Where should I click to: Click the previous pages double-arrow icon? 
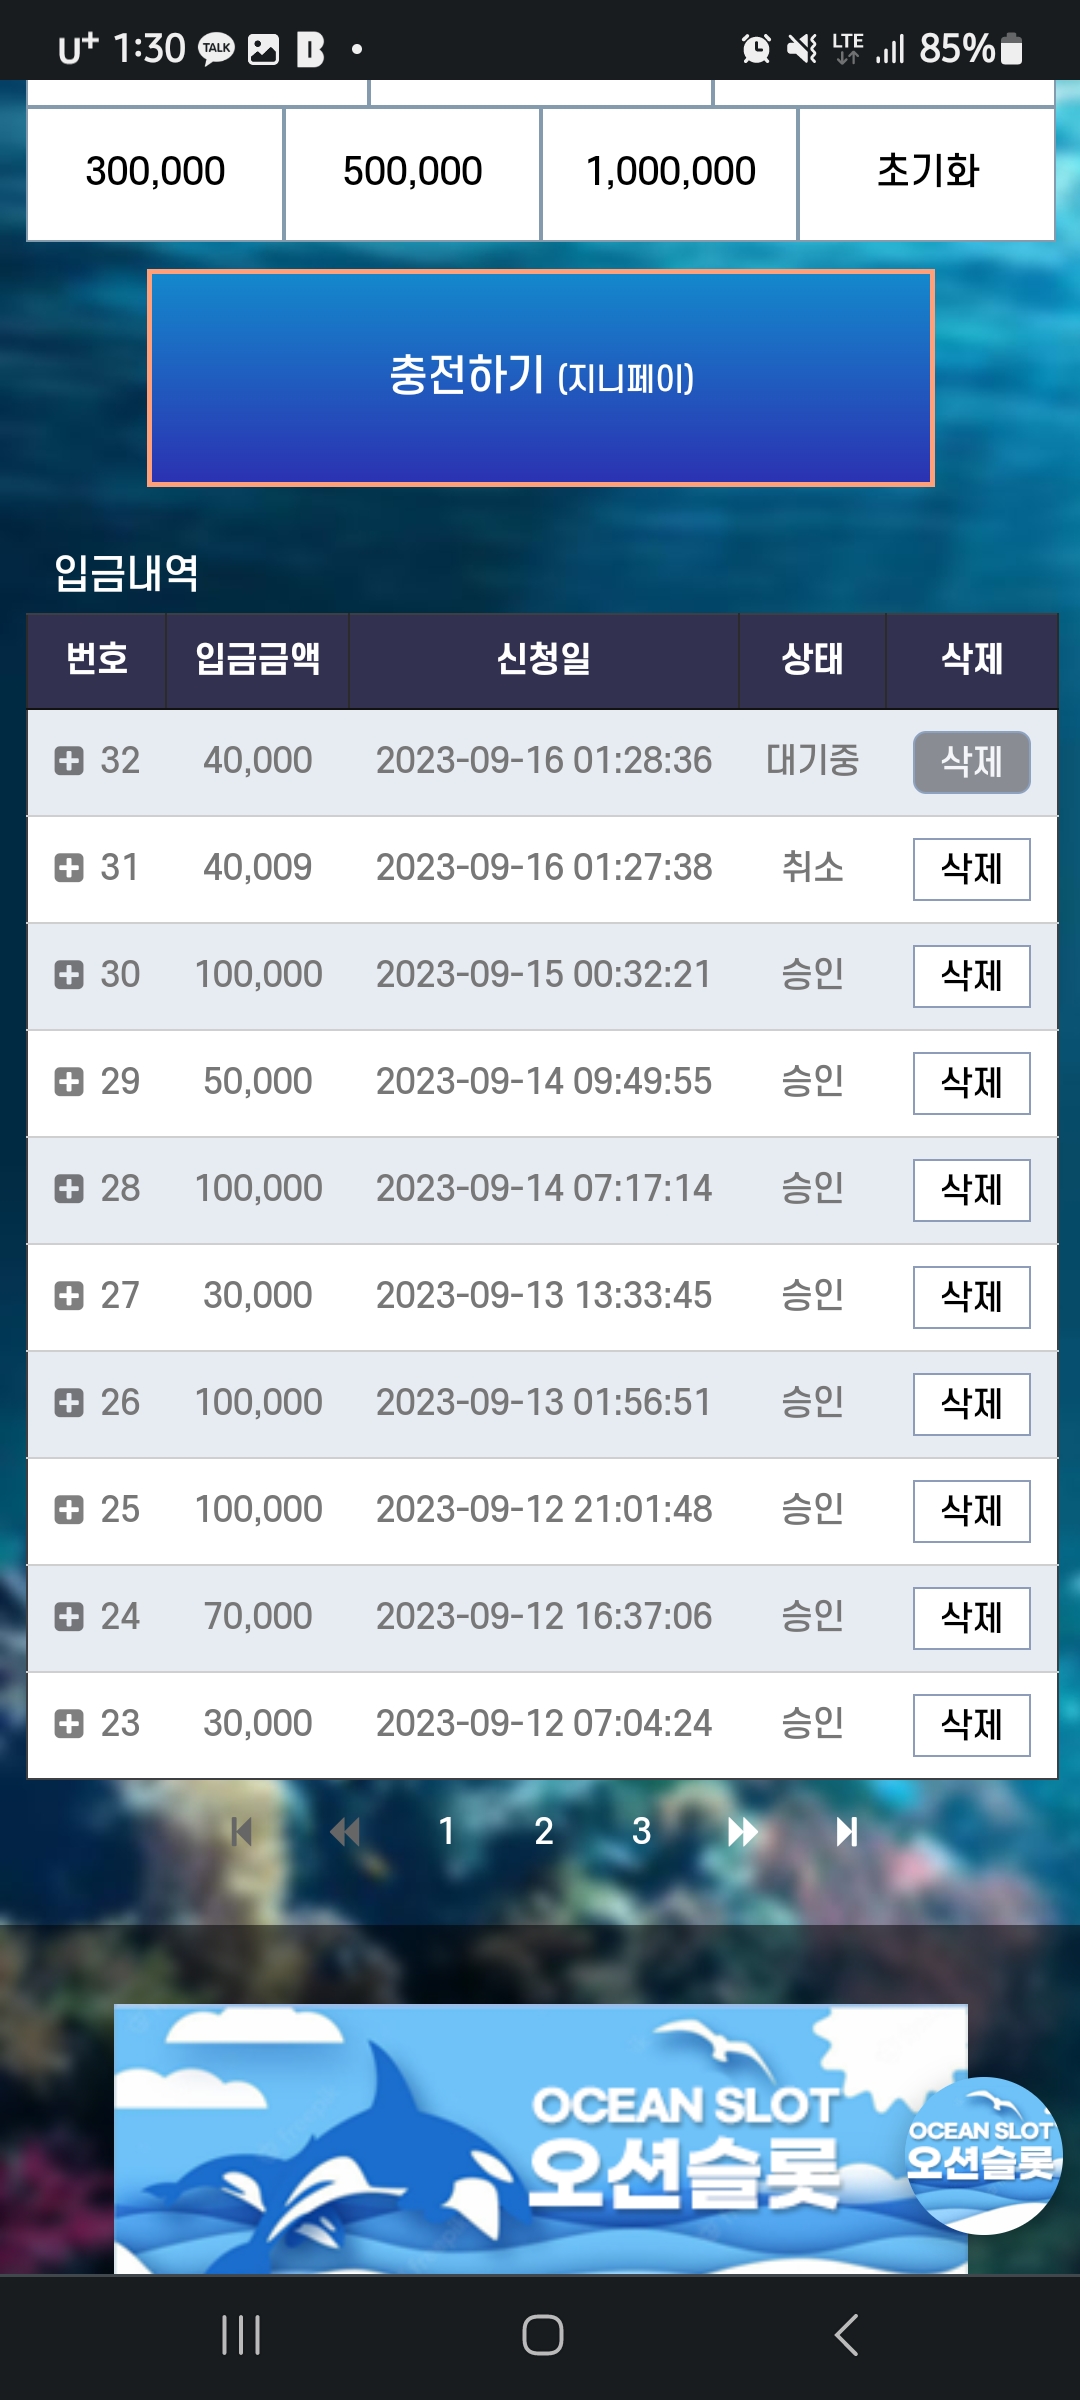click(345, 1832)
